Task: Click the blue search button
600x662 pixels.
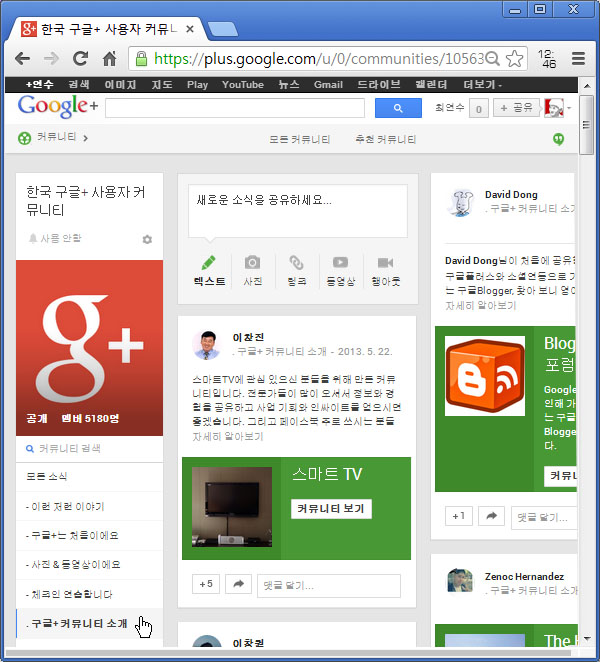Action: [398, 108]
